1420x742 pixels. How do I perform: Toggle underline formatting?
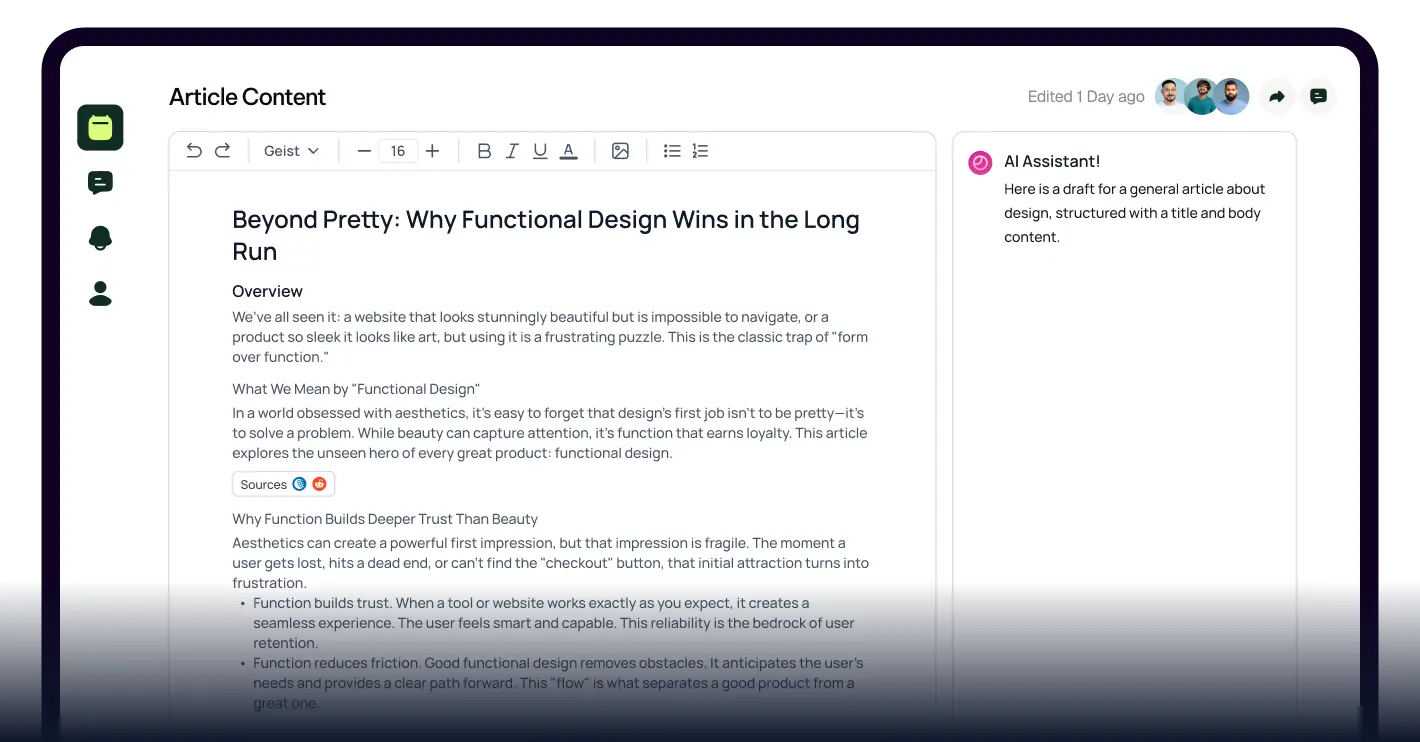coord(540,150)
